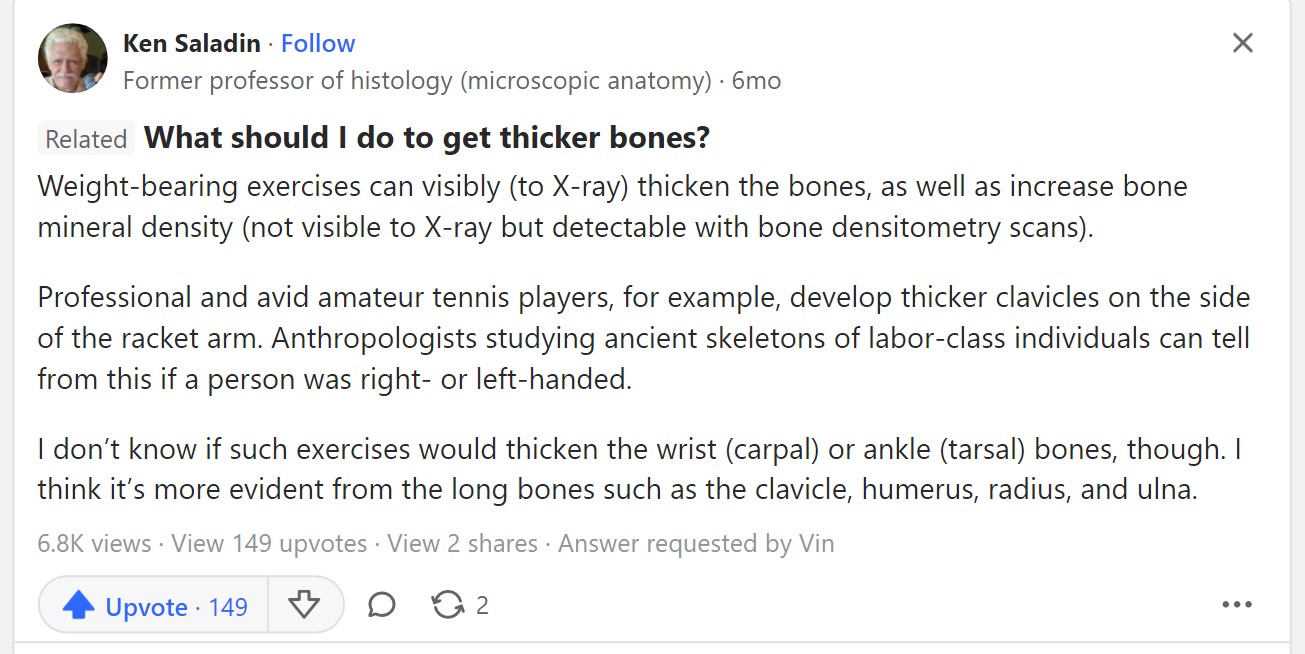Image resolution: width=1305 pixels, height=654 pixels.
Task: Open the 6mo timestamp link
Action: [756, 81]
